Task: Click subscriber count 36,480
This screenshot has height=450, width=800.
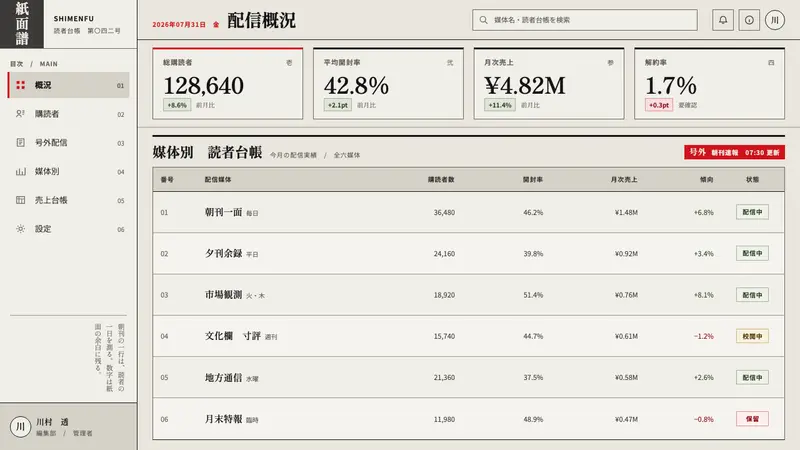Action: tap(444, 212)
